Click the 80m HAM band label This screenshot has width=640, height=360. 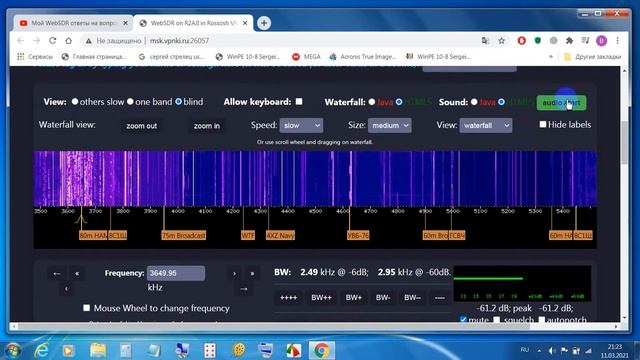(93, 236)
